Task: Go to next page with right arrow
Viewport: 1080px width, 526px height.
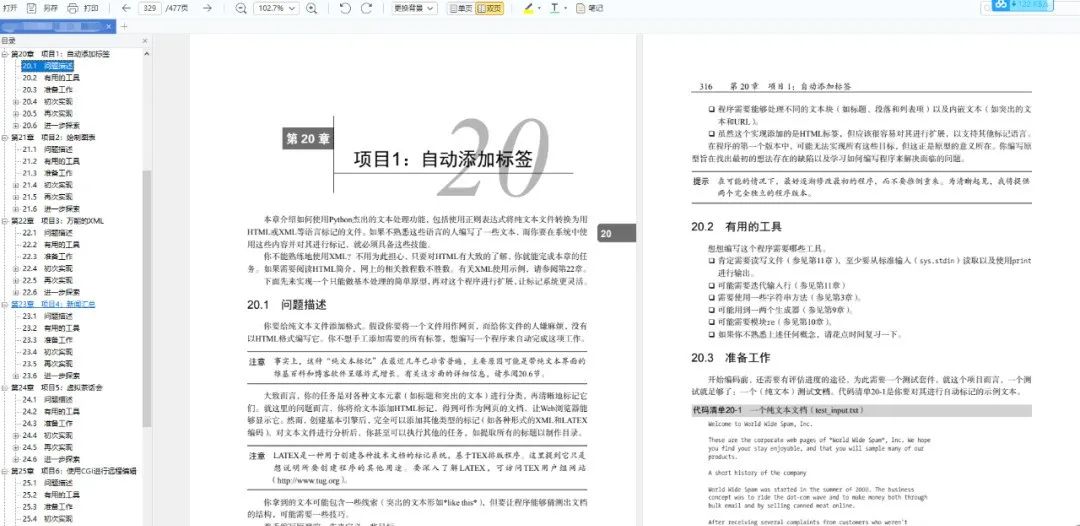Action: click(207, 8)
